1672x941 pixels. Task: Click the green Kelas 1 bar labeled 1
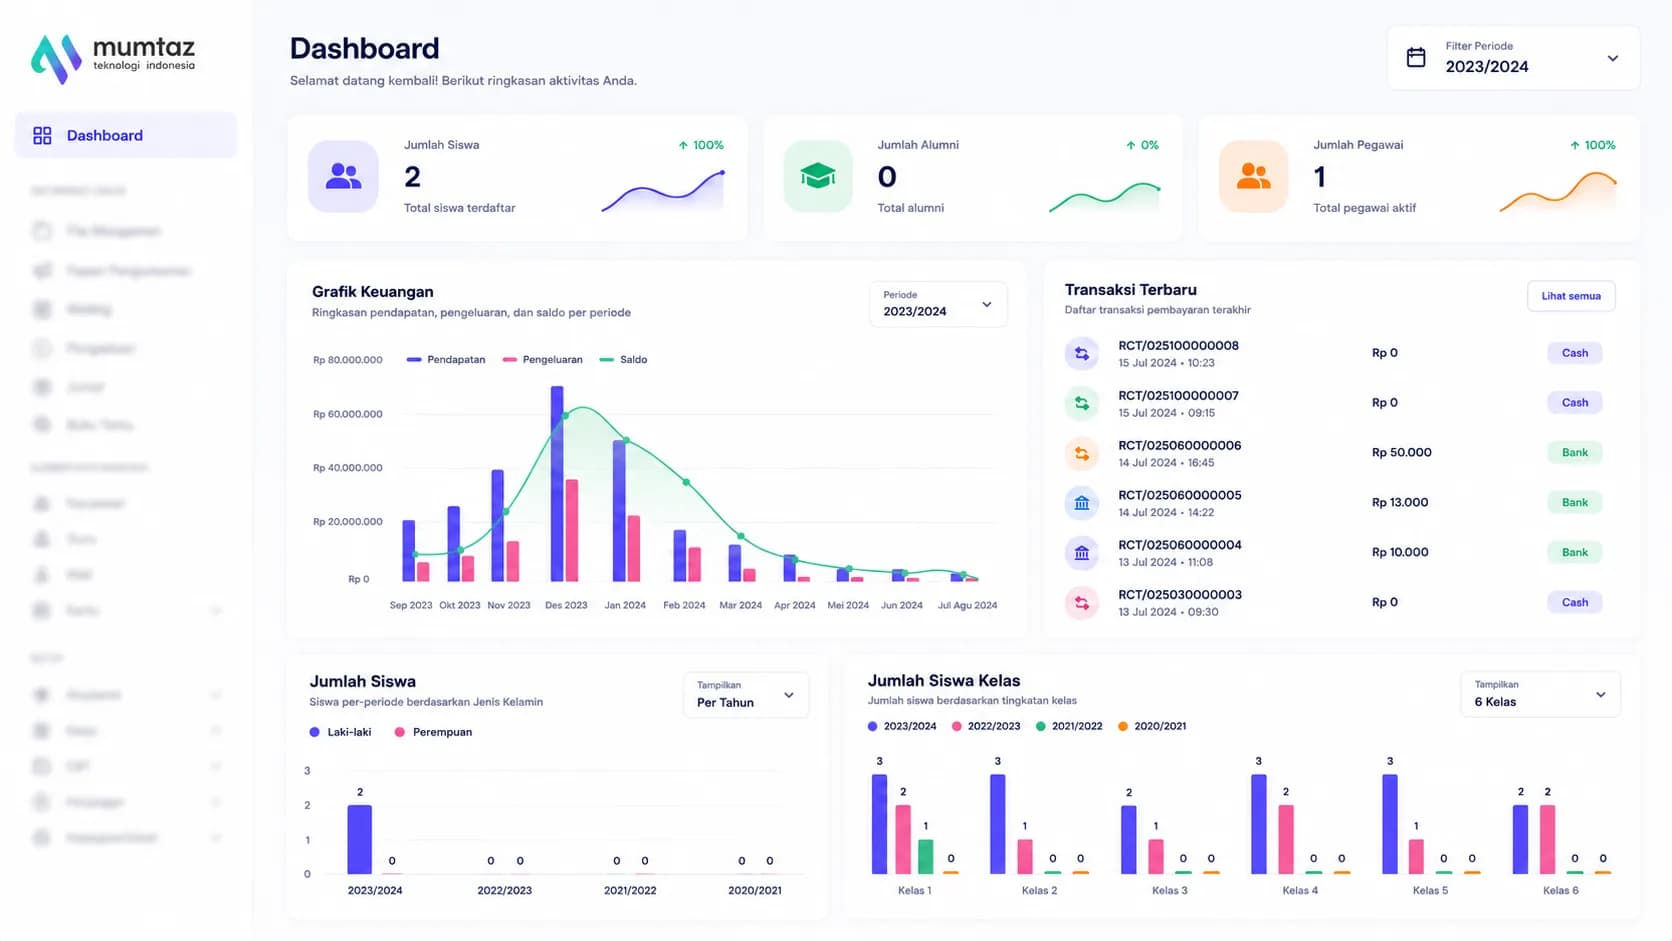click(x=926, y=857)
